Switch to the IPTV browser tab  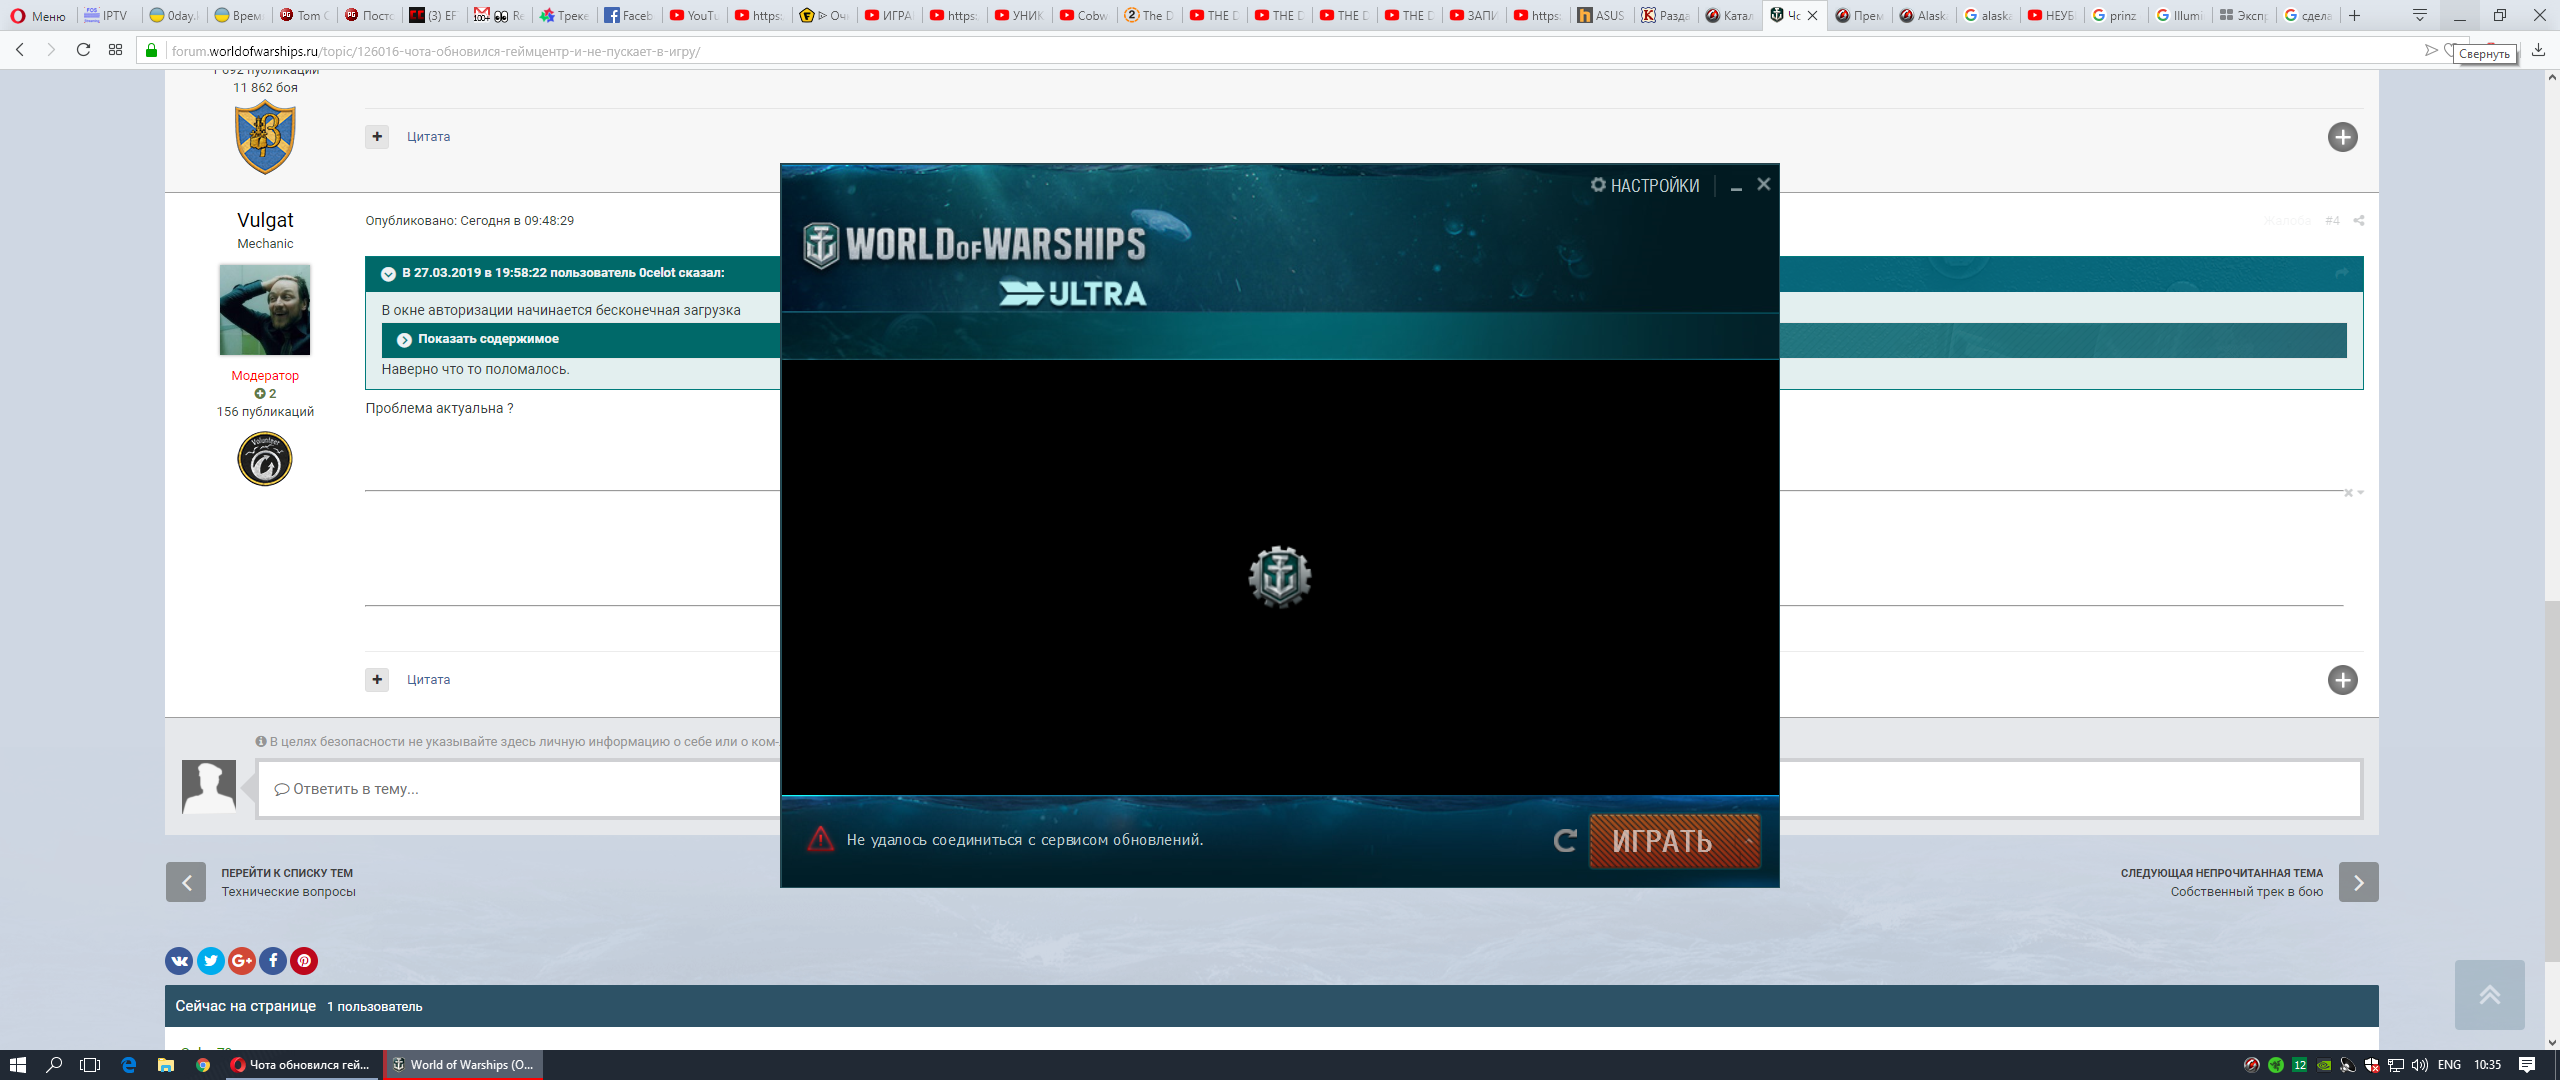coord(107,15)
